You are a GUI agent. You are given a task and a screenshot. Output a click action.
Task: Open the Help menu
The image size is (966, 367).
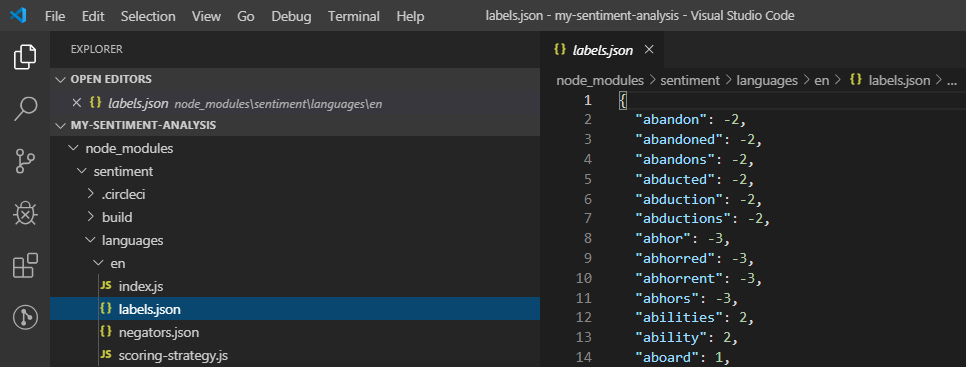(x=410, y=16)
